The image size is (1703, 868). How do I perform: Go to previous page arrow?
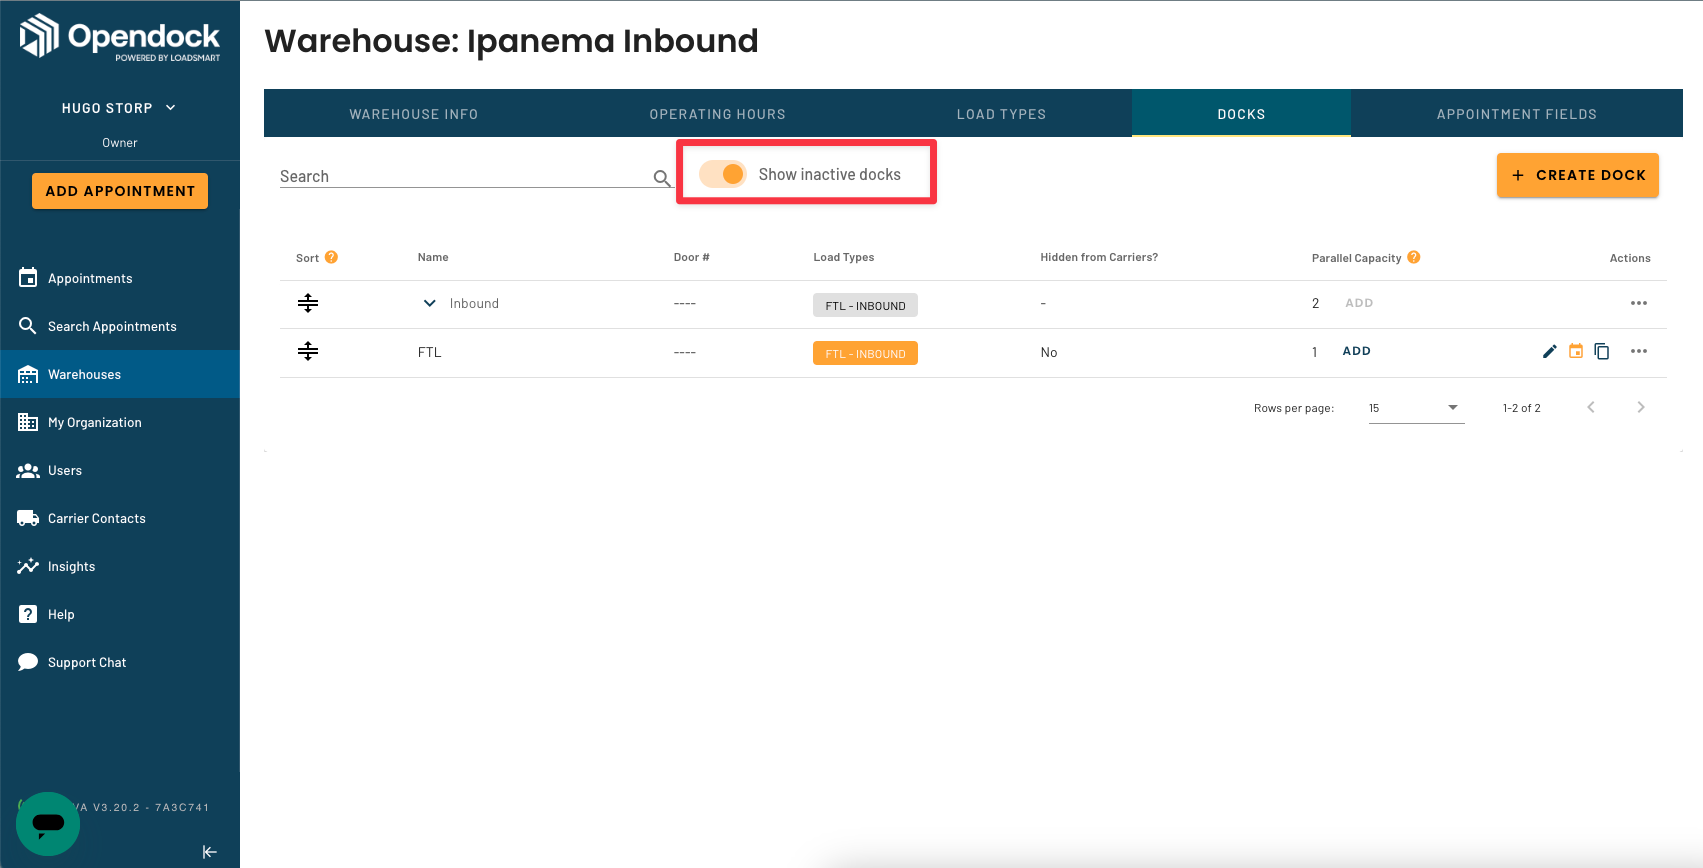1591,407
